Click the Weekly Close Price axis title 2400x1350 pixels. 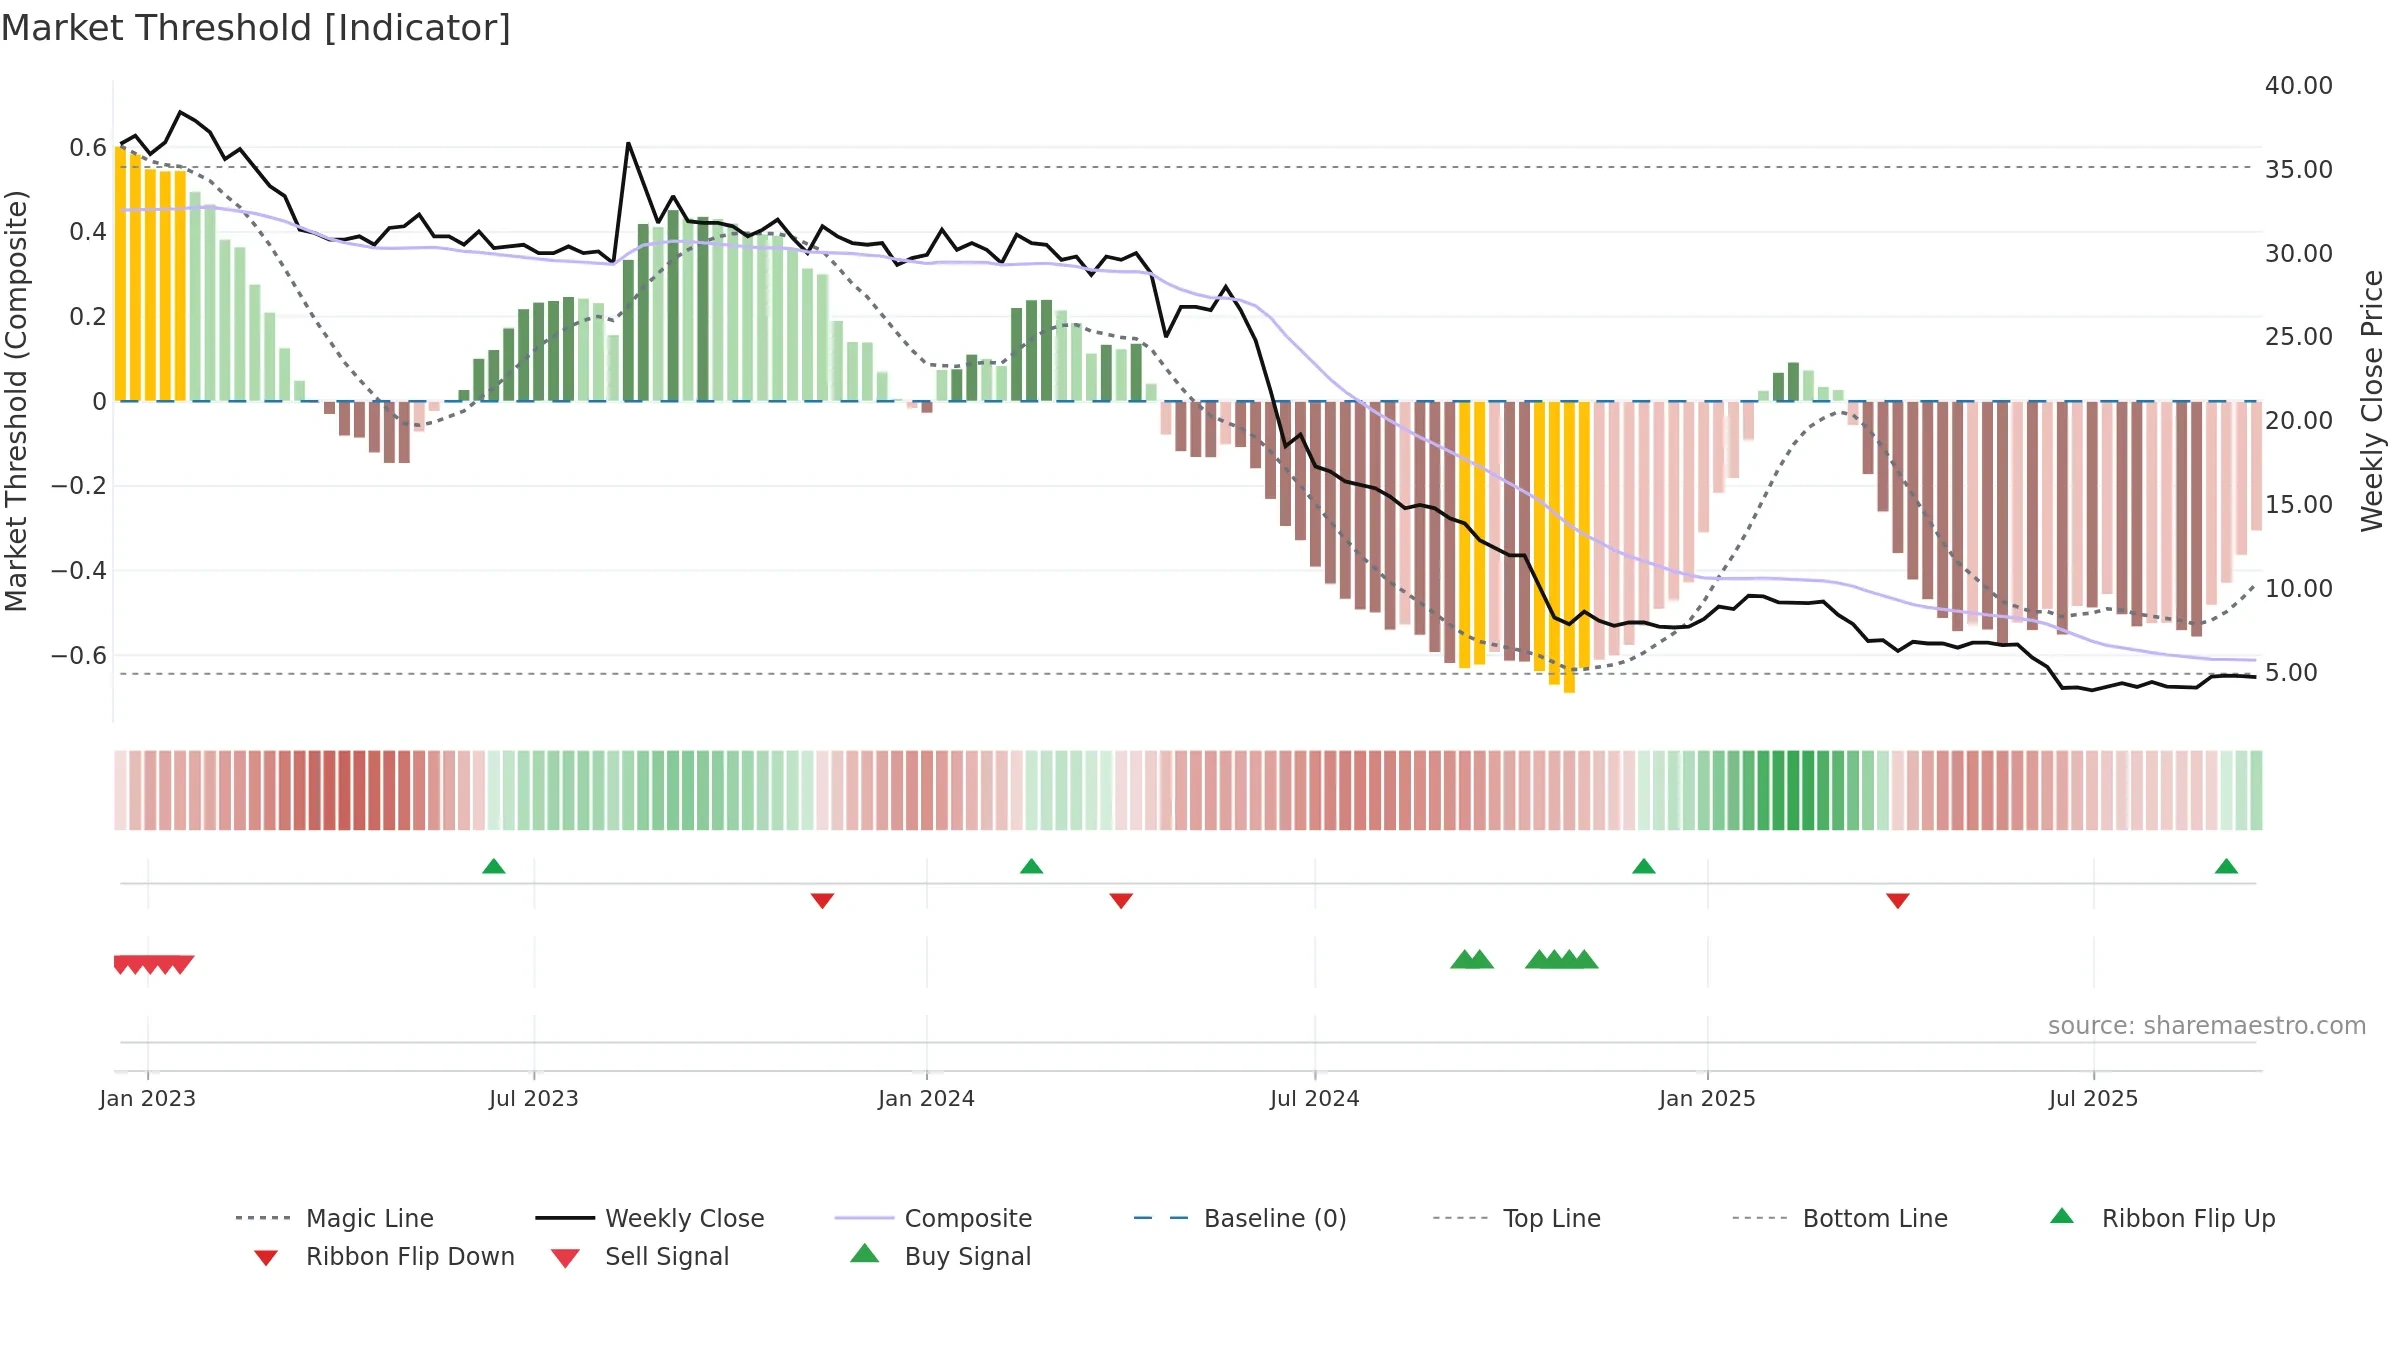click(2372, 401)
